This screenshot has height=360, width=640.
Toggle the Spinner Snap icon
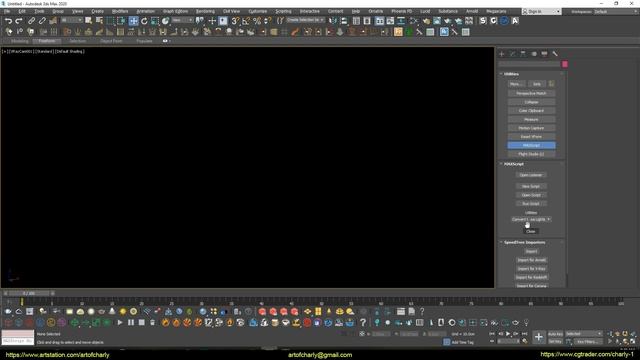pos(267,21)
